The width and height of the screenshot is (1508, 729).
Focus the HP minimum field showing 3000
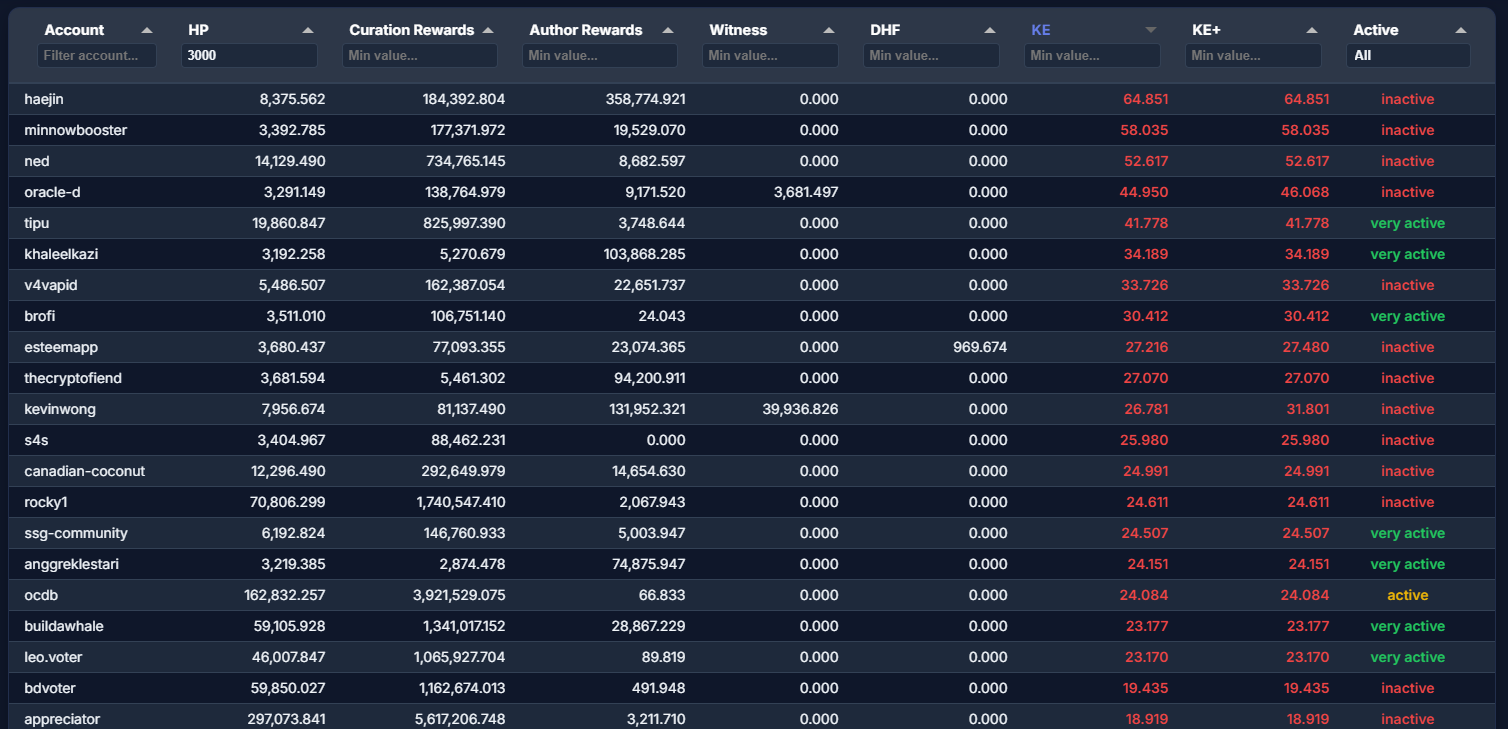pyautogui.click(x=249, y=56)
